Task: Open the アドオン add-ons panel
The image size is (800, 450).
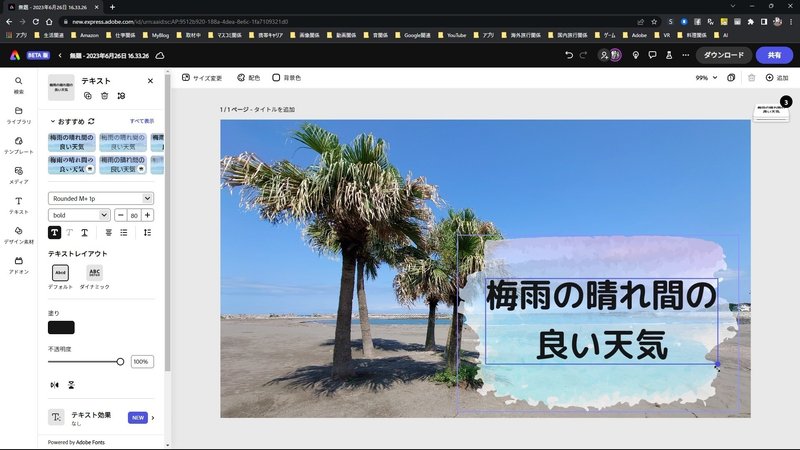Action: pos(18,265)
